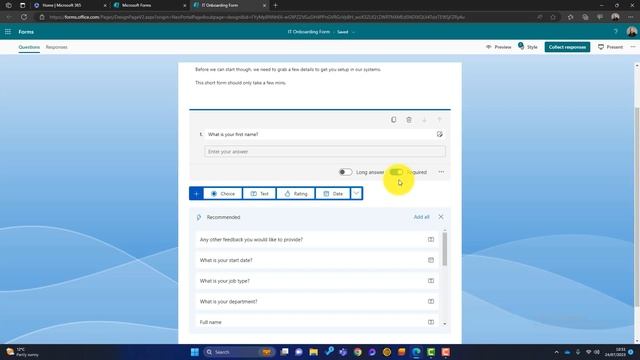Toggle the Long answer switch
The height and width of the screenshot is (360, 640).
tap(345, 172)
